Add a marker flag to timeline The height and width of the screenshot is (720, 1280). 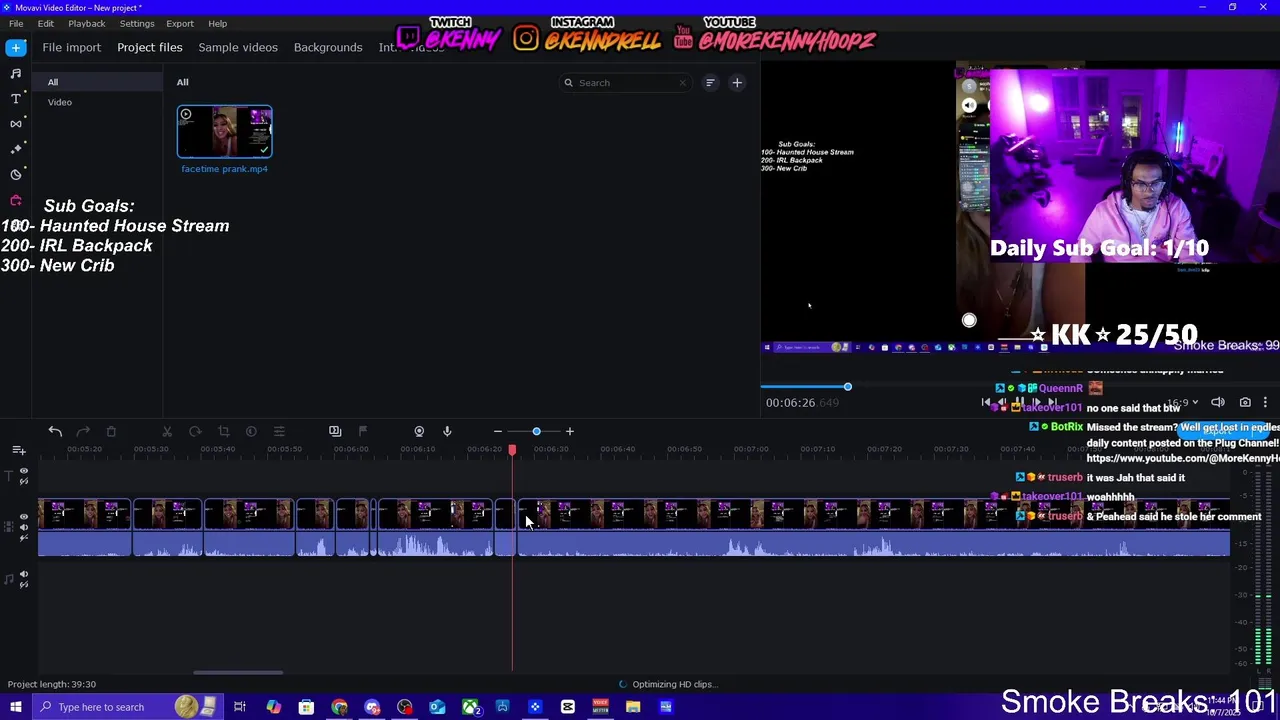coord(363,431)
